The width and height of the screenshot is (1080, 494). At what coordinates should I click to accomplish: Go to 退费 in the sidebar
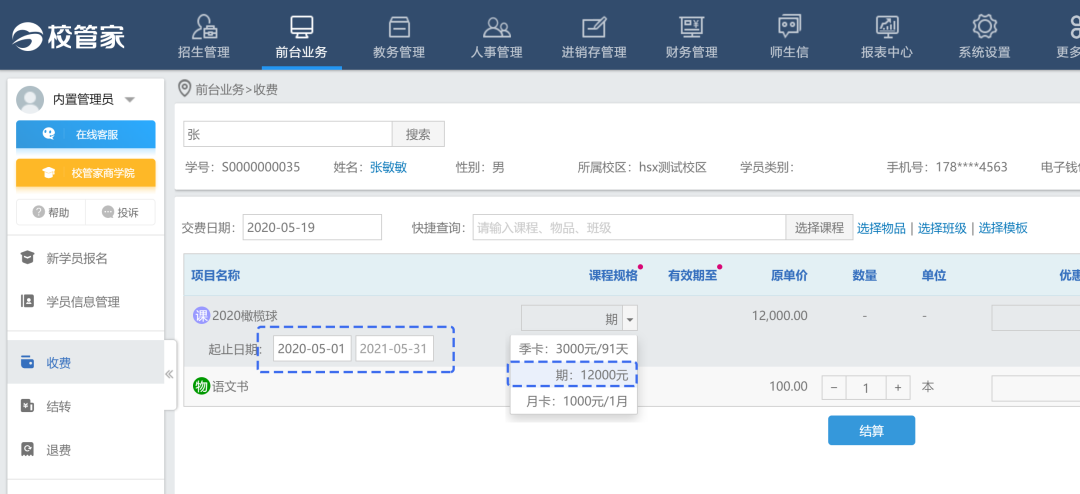[x=58, y=450]
